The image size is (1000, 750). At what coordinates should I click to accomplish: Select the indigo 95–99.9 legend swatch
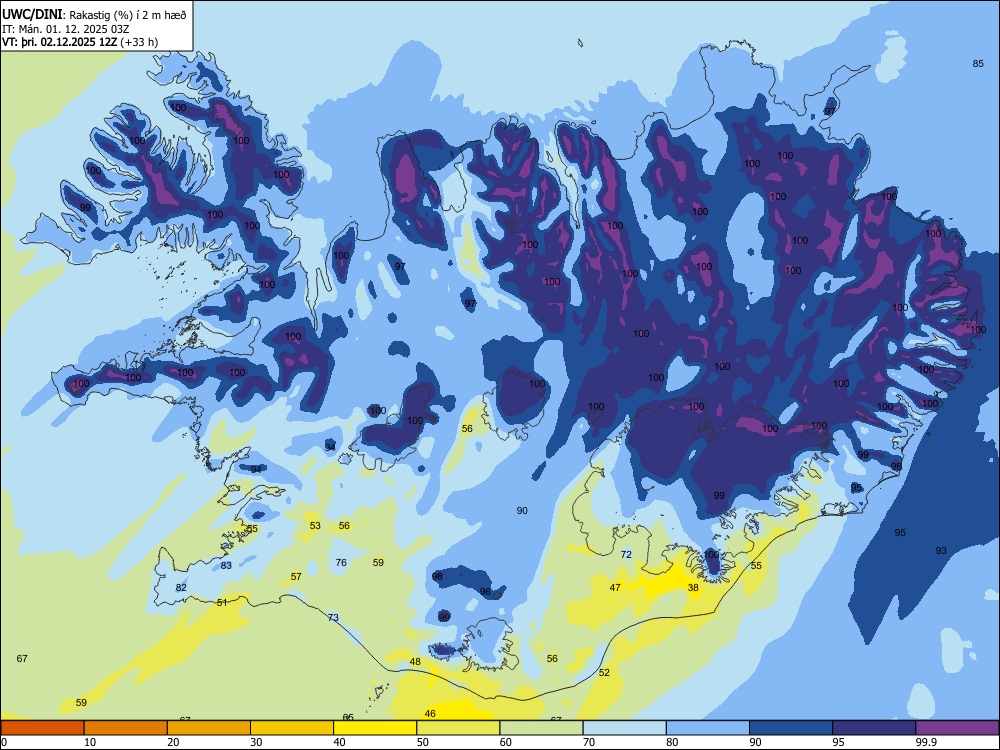tap(874, 728)
